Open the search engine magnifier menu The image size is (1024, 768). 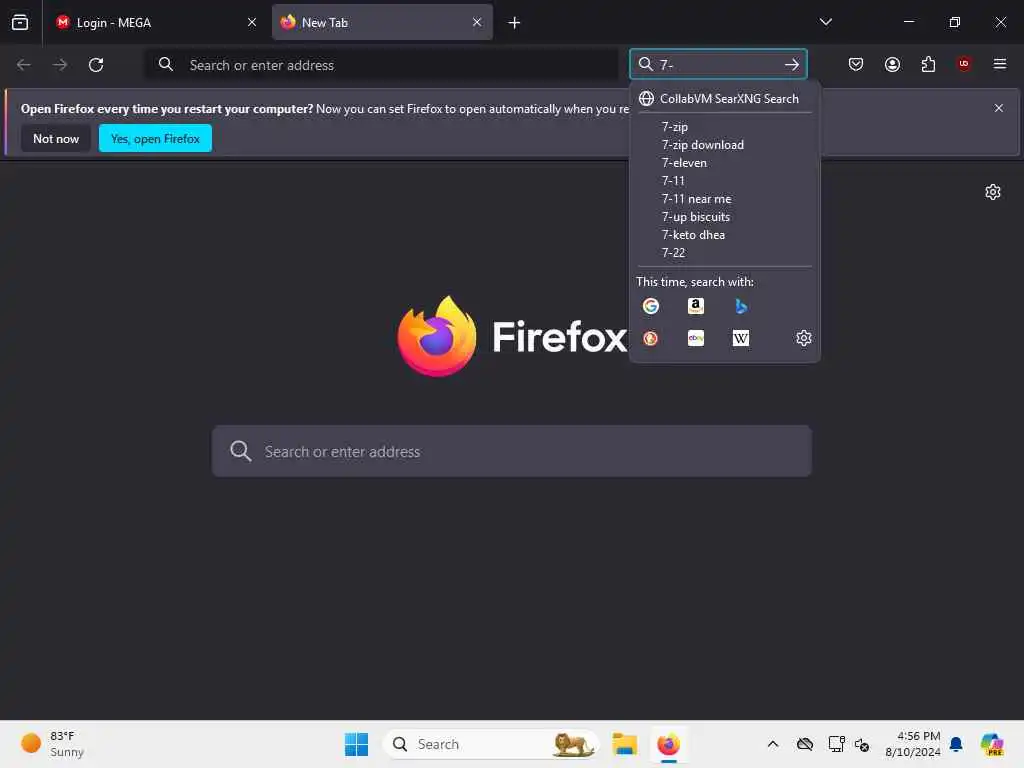[x=646, y=64]
